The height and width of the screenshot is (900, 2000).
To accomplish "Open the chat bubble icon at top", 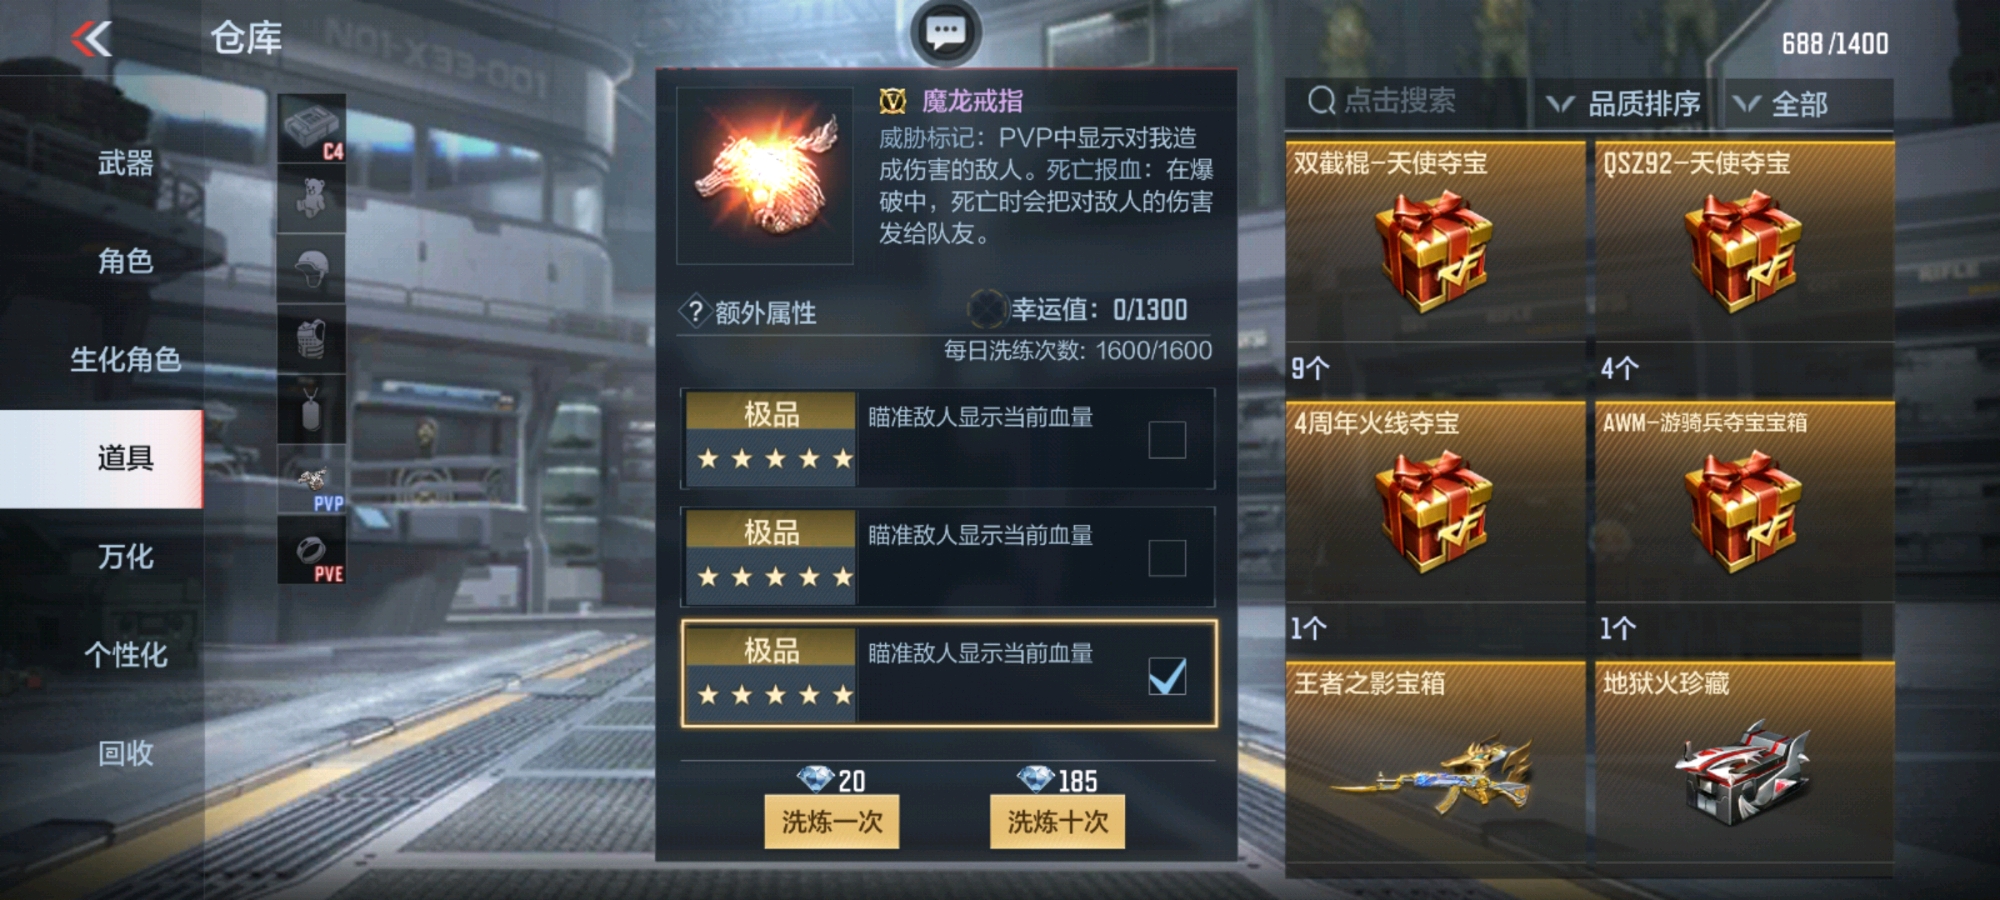I will pos(945,33).
